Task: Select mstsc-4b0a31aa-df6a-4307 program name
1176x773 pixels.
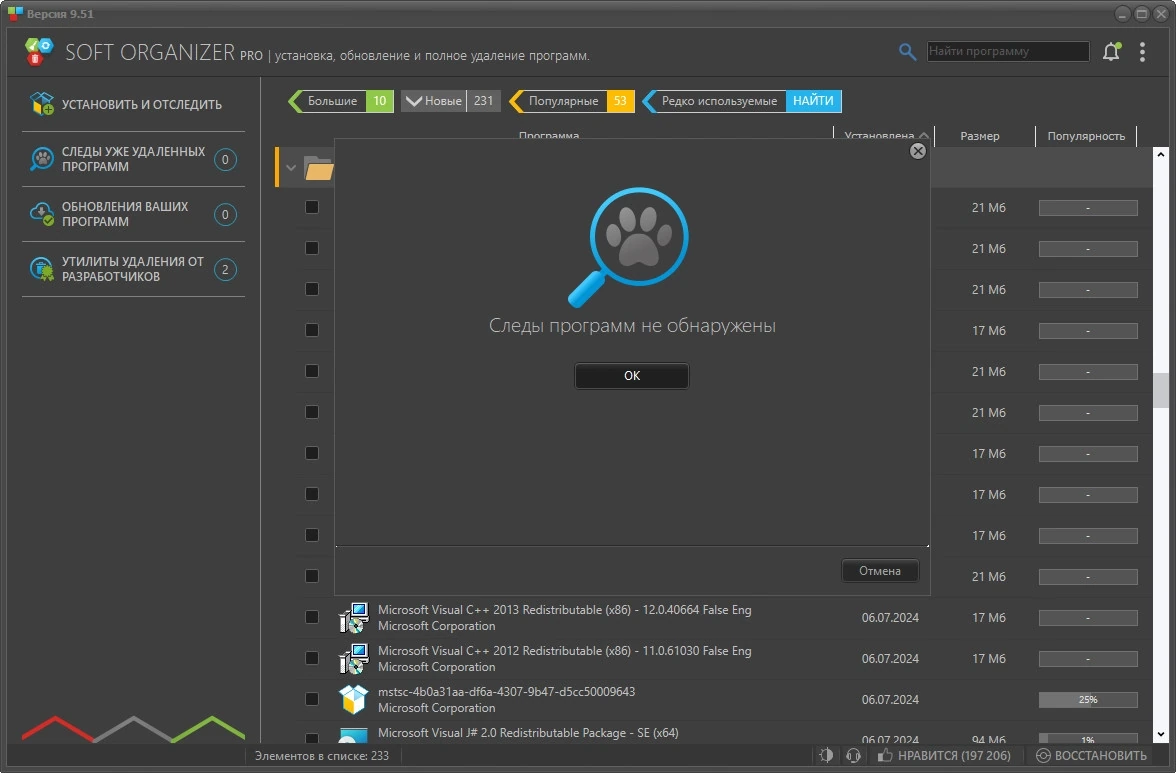Action: pyautogui.click(x=506, y=691)
